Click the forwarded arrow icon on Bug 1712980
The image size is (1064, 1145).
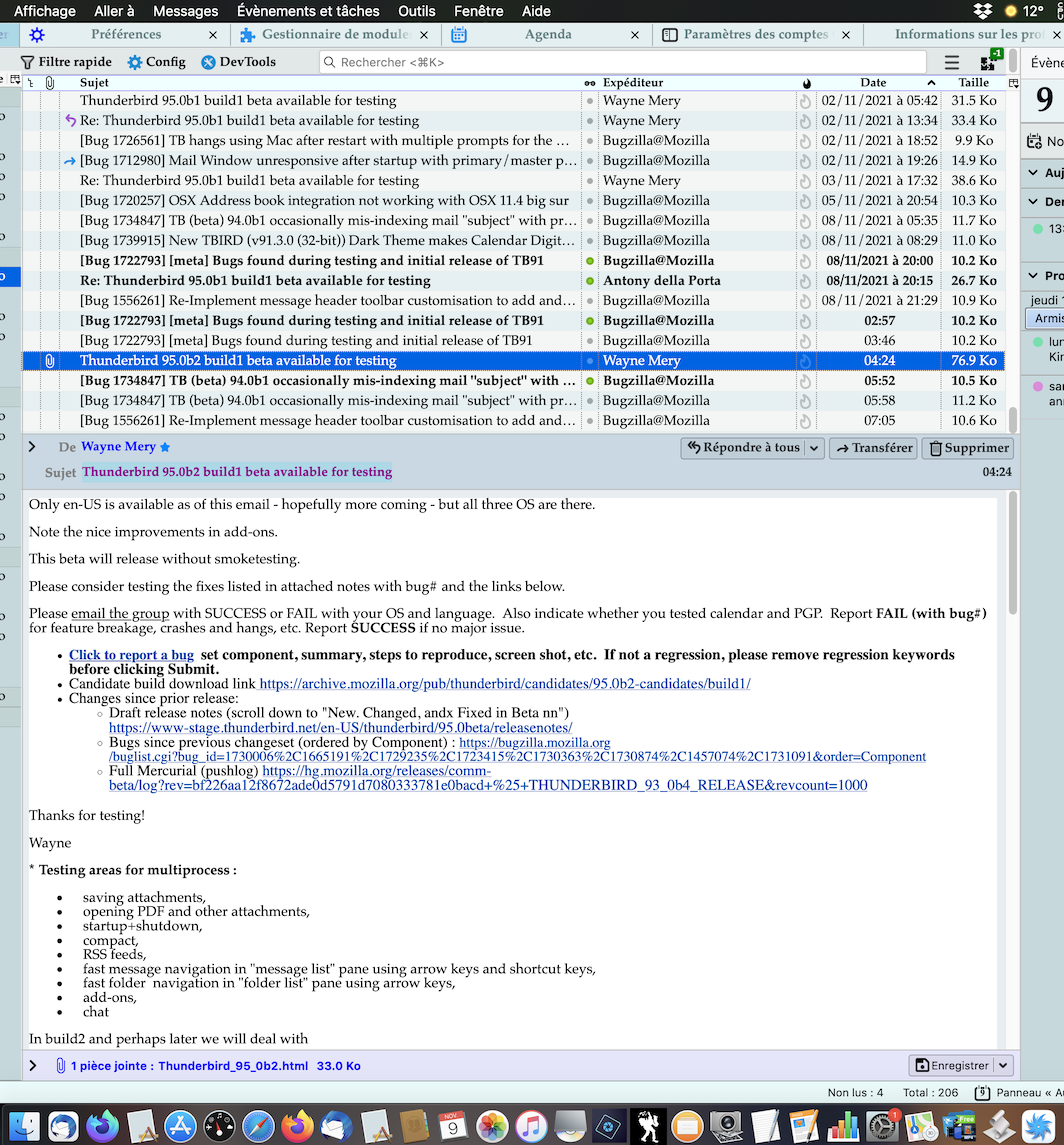pos(69,161)
